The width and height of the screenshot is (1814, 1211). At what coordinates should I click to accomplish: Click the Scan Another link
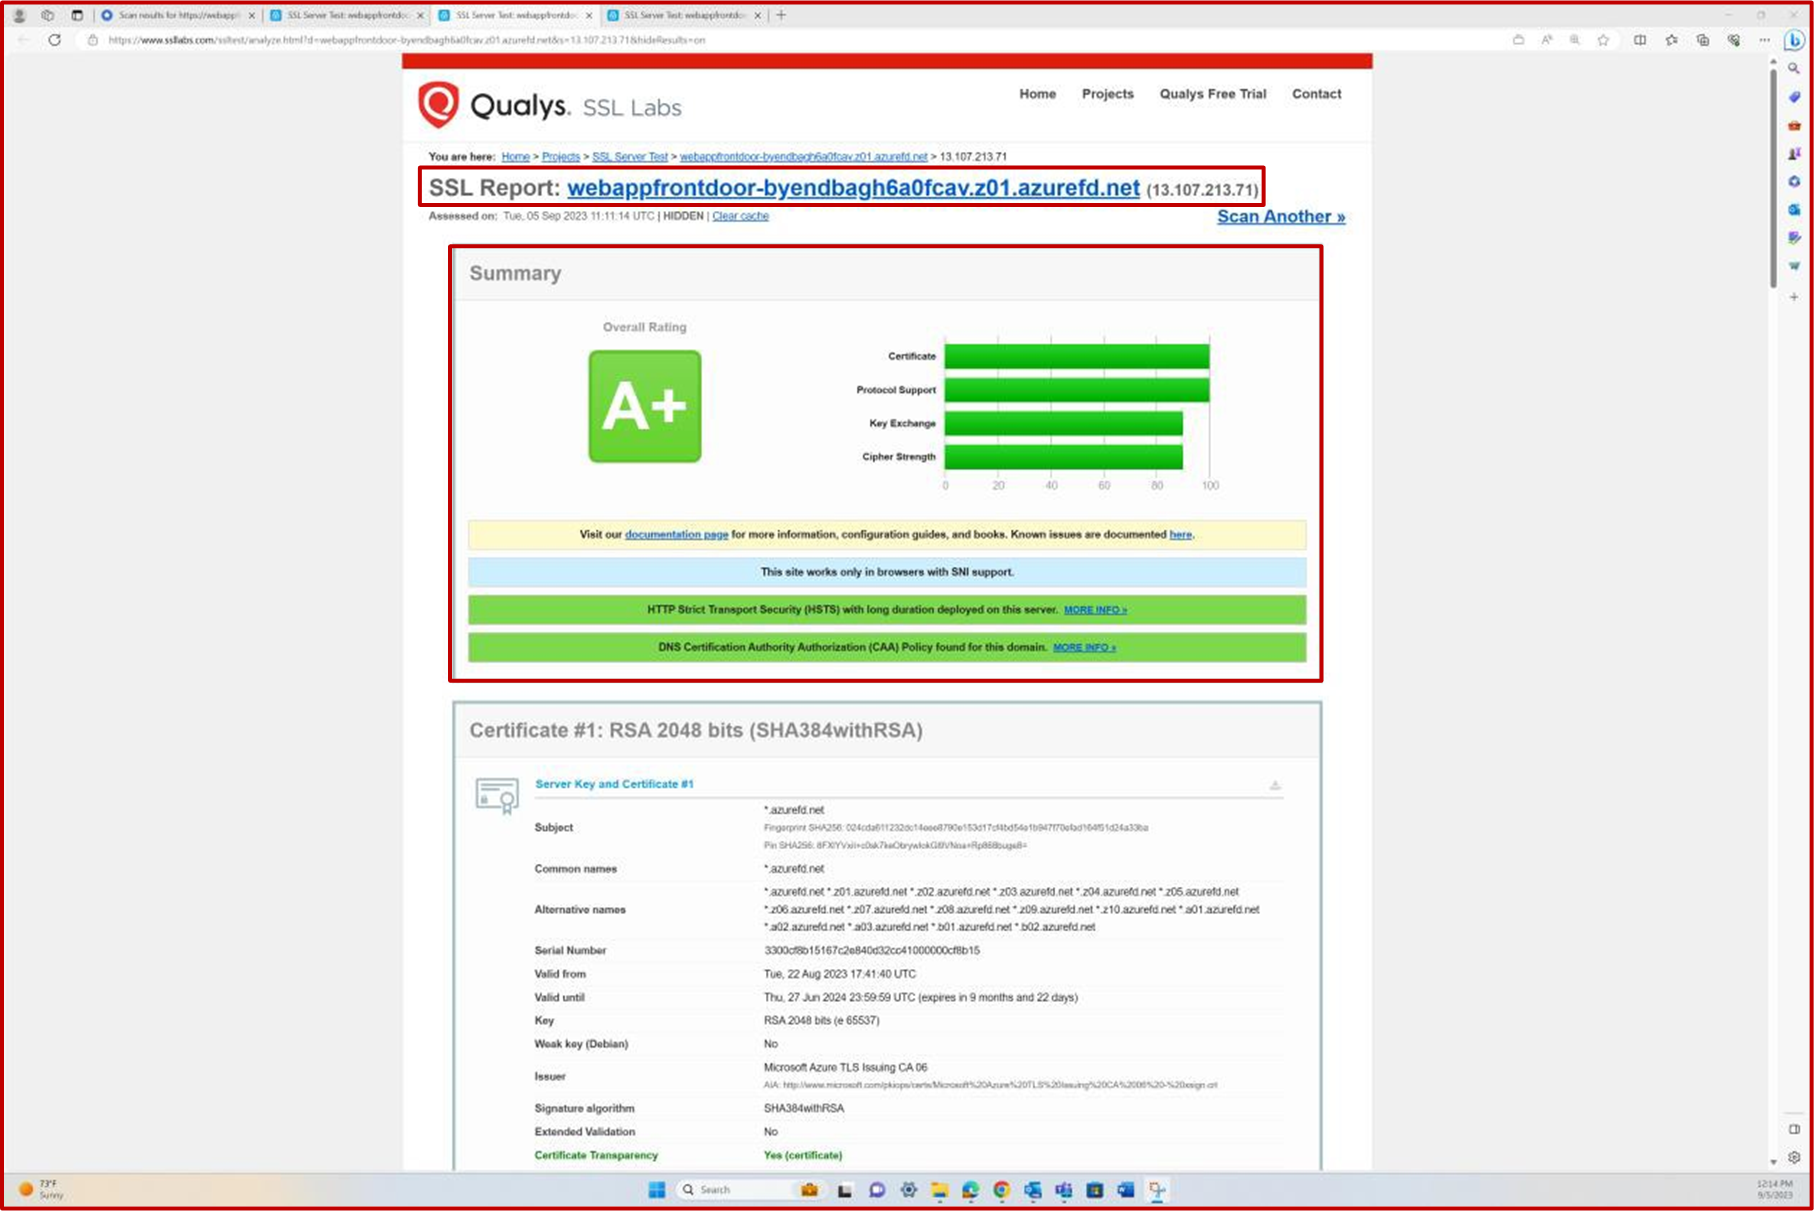click(x=1280, y=216)
